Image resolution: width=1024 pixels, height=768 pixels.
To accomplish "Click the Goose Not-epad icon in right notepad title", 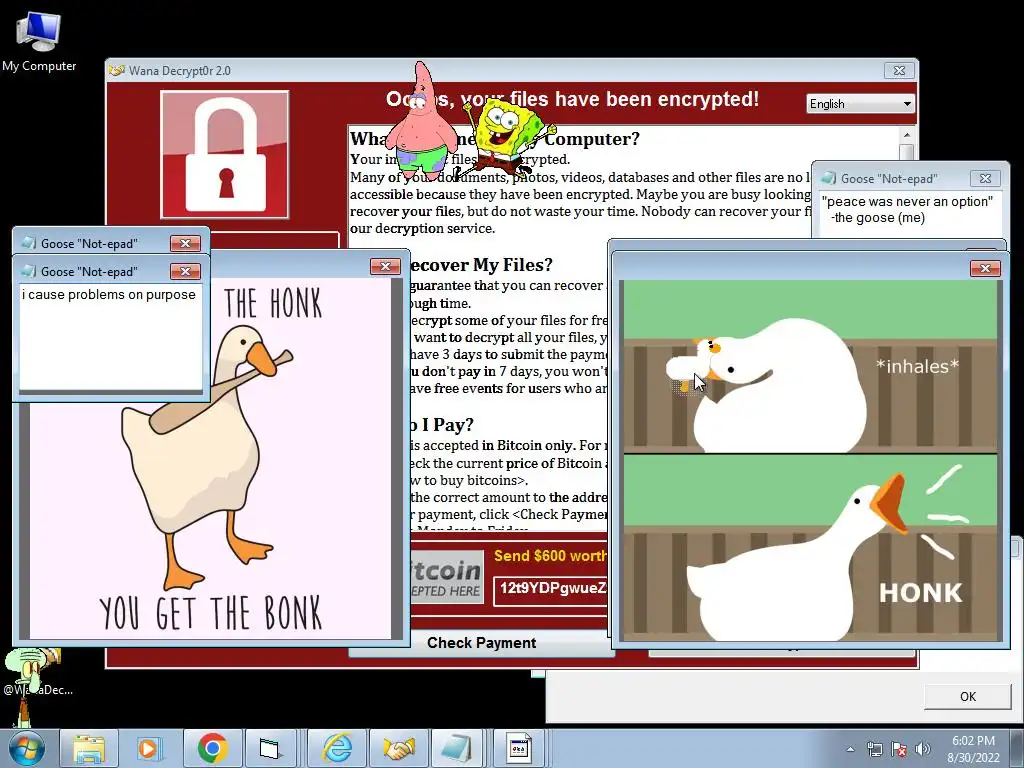I will 829,178.
